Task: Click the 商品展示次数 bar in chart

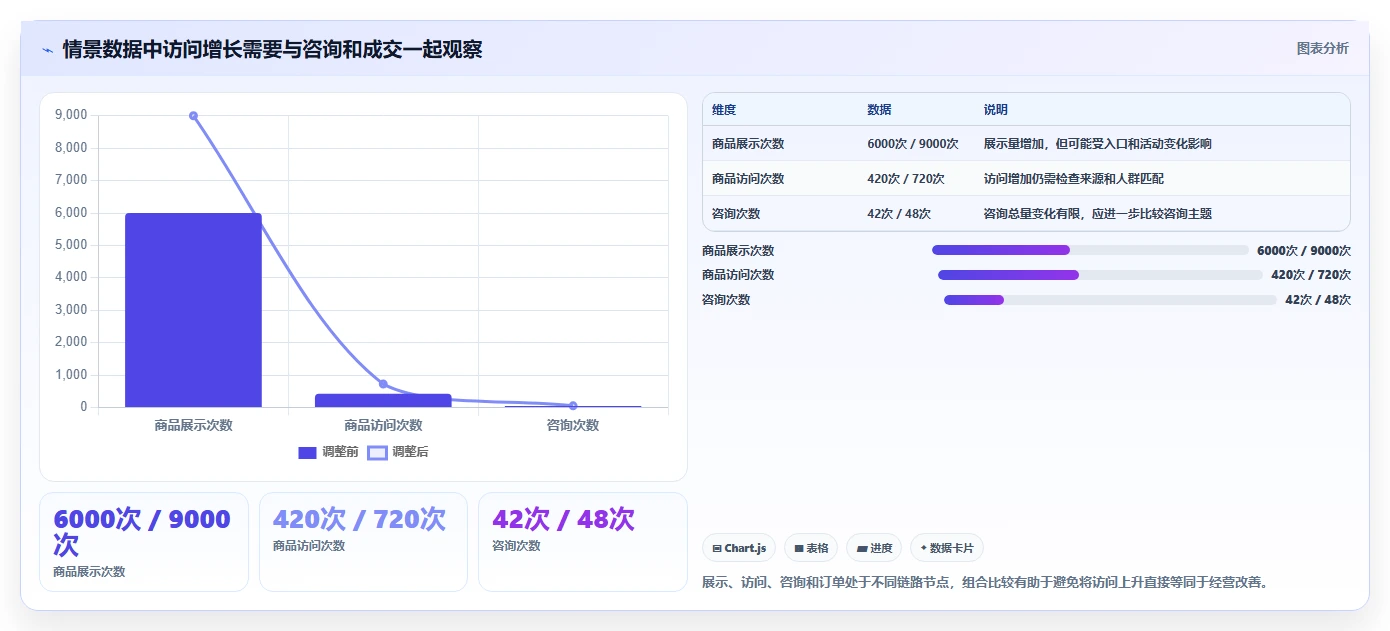Action: (x=193, y=310)
